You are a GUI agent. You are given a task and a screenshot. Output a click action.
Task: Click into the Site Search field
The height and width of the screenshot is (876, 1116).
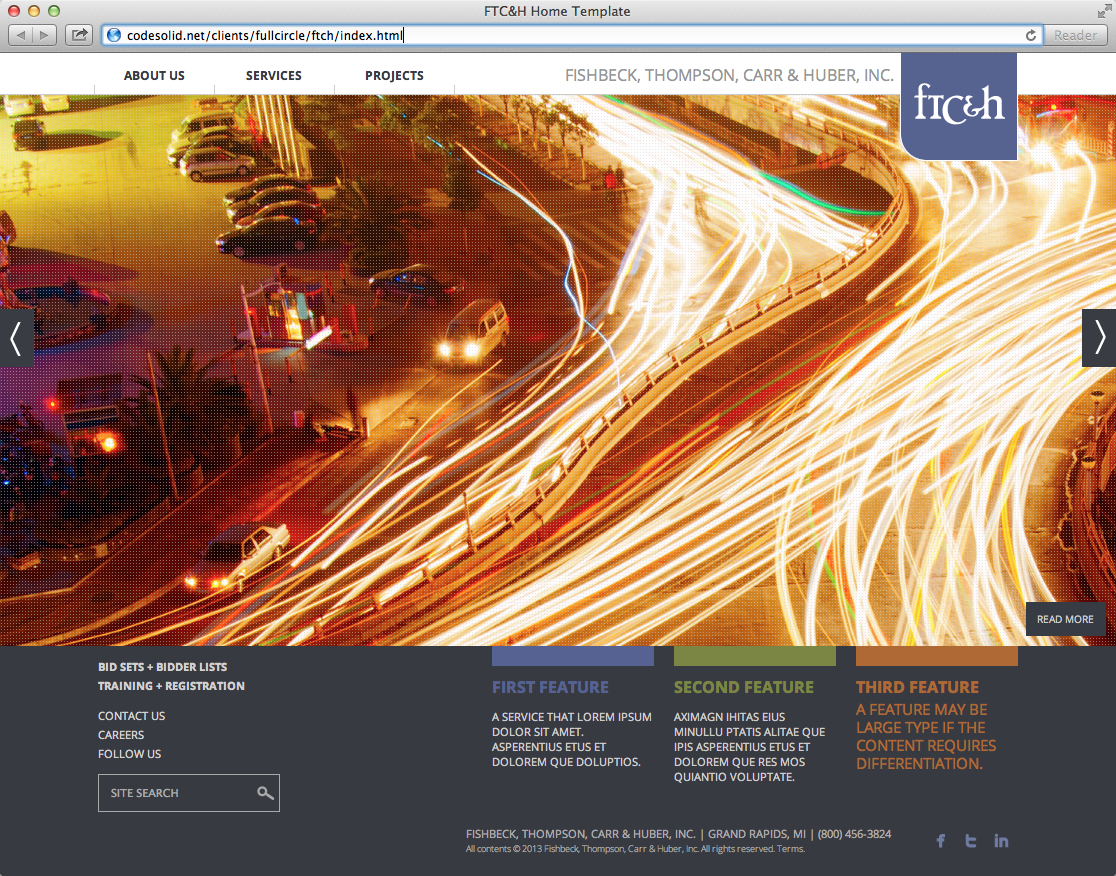point(175,793)
